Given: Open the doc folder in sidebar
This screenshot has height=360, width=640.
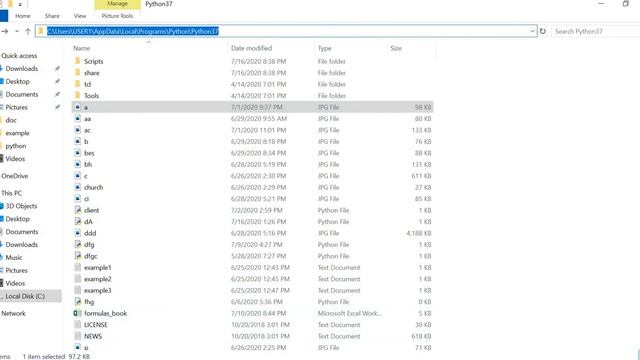Looking at the screenshot, I should 11,120.
